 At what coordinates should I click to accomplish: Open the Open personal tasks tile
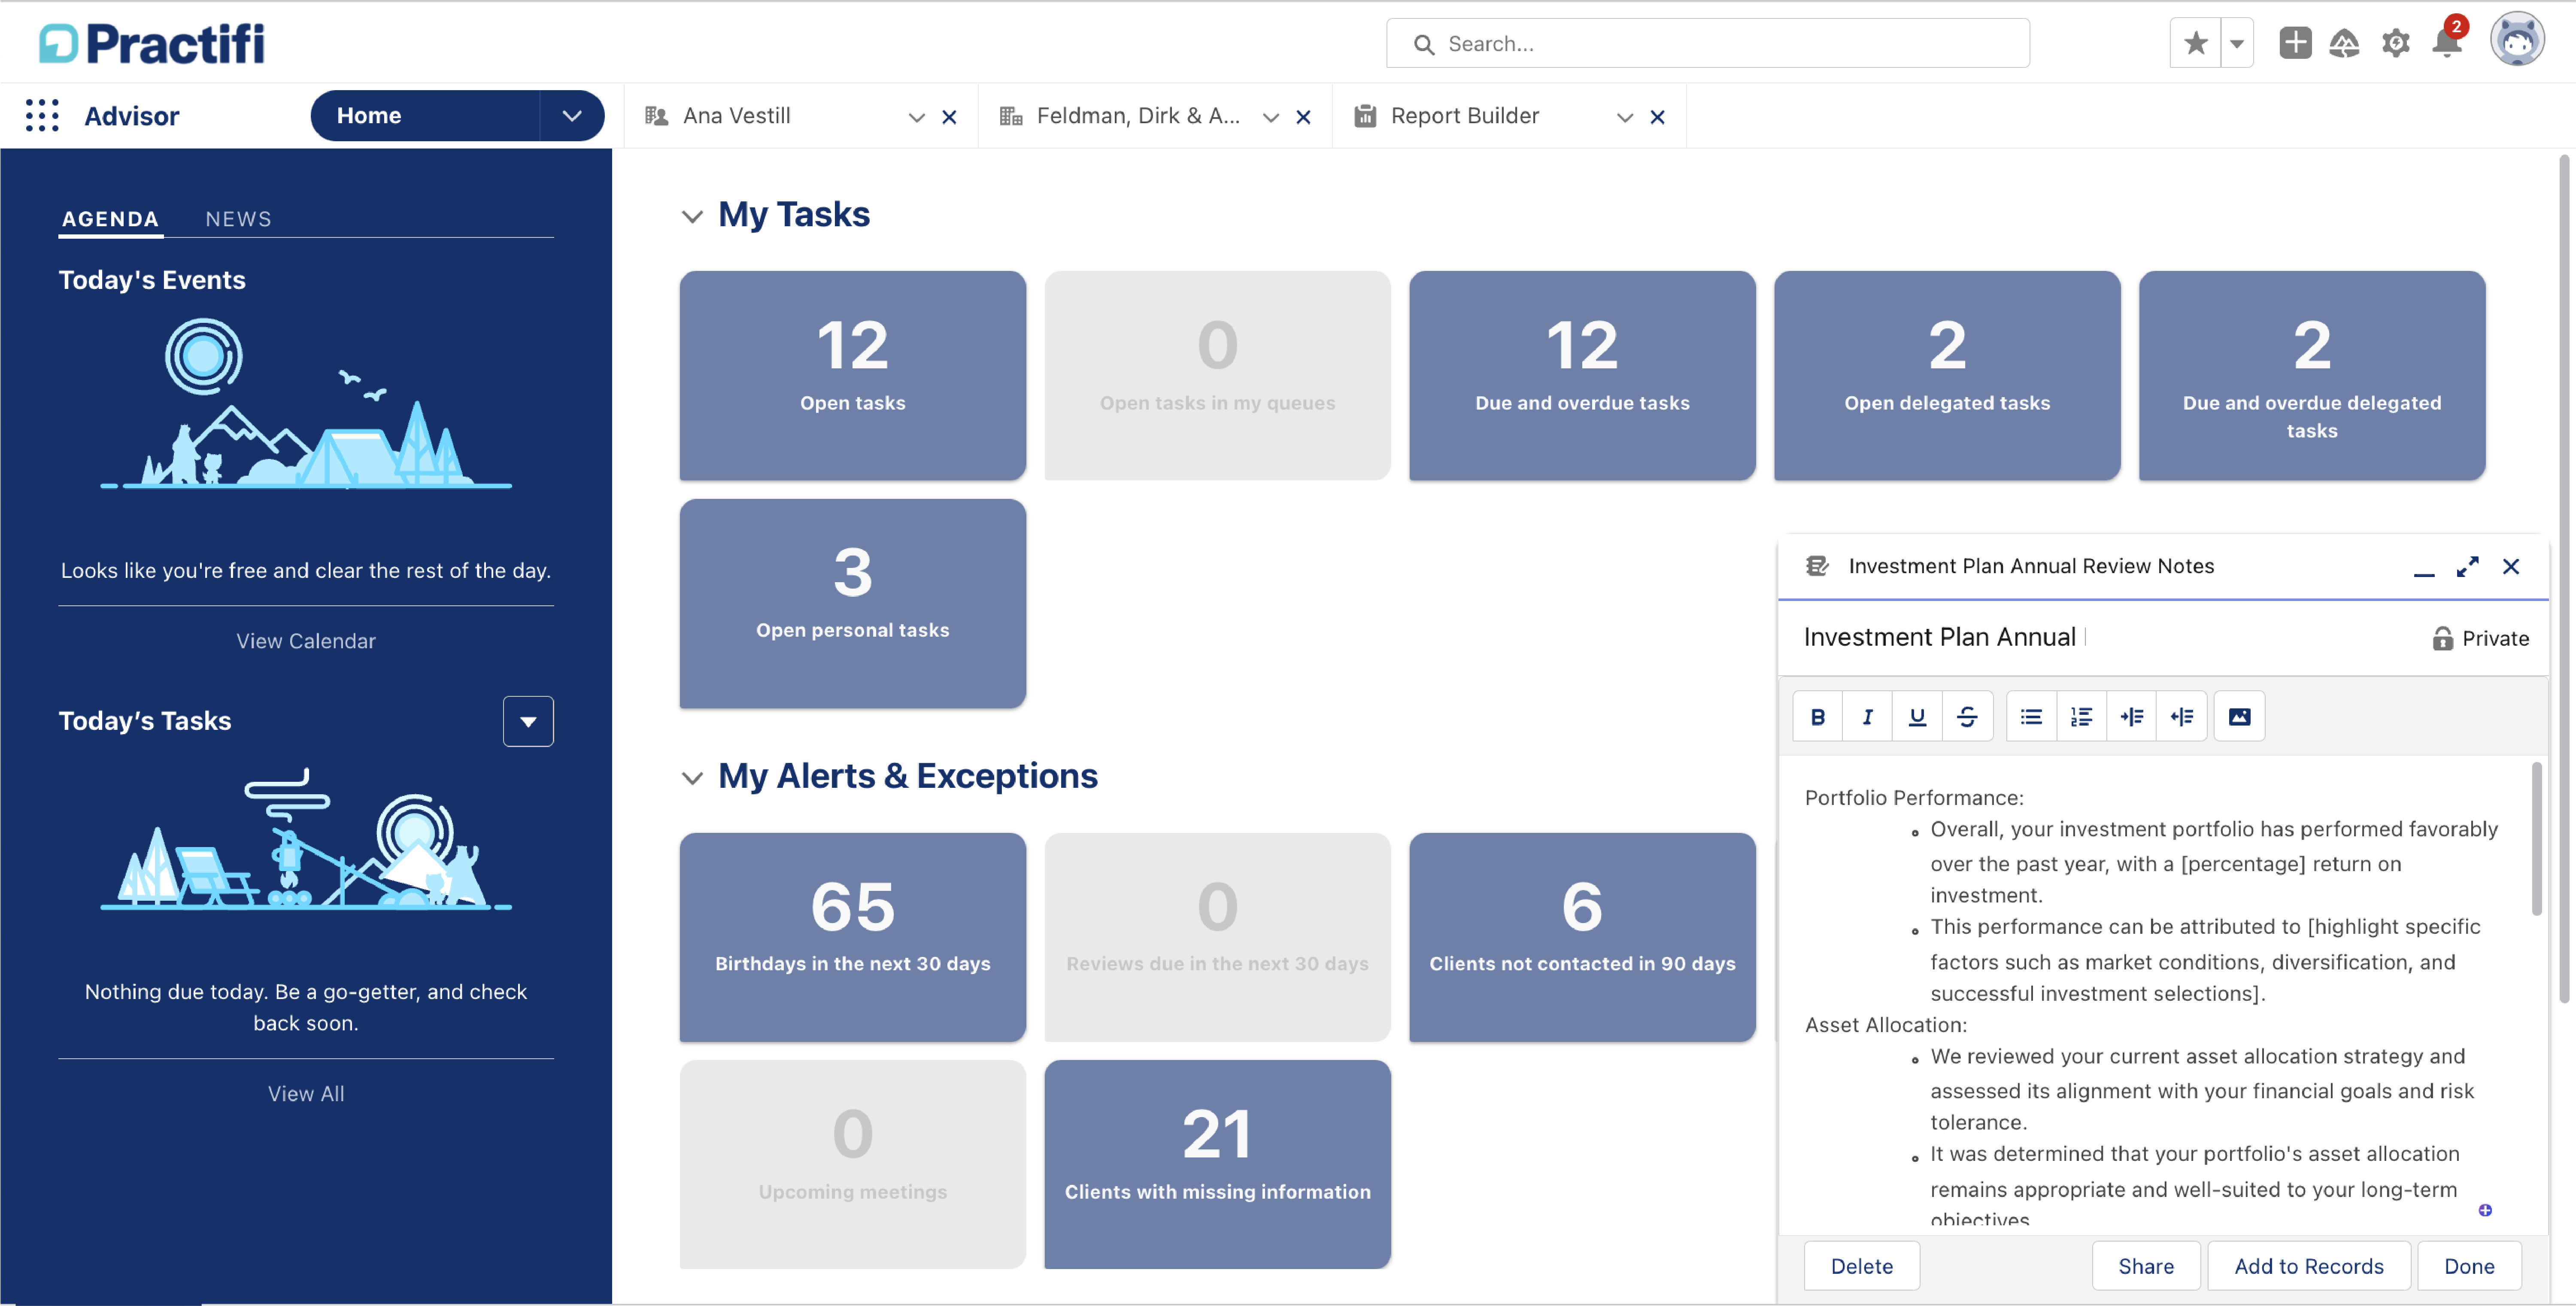(852, 603)
